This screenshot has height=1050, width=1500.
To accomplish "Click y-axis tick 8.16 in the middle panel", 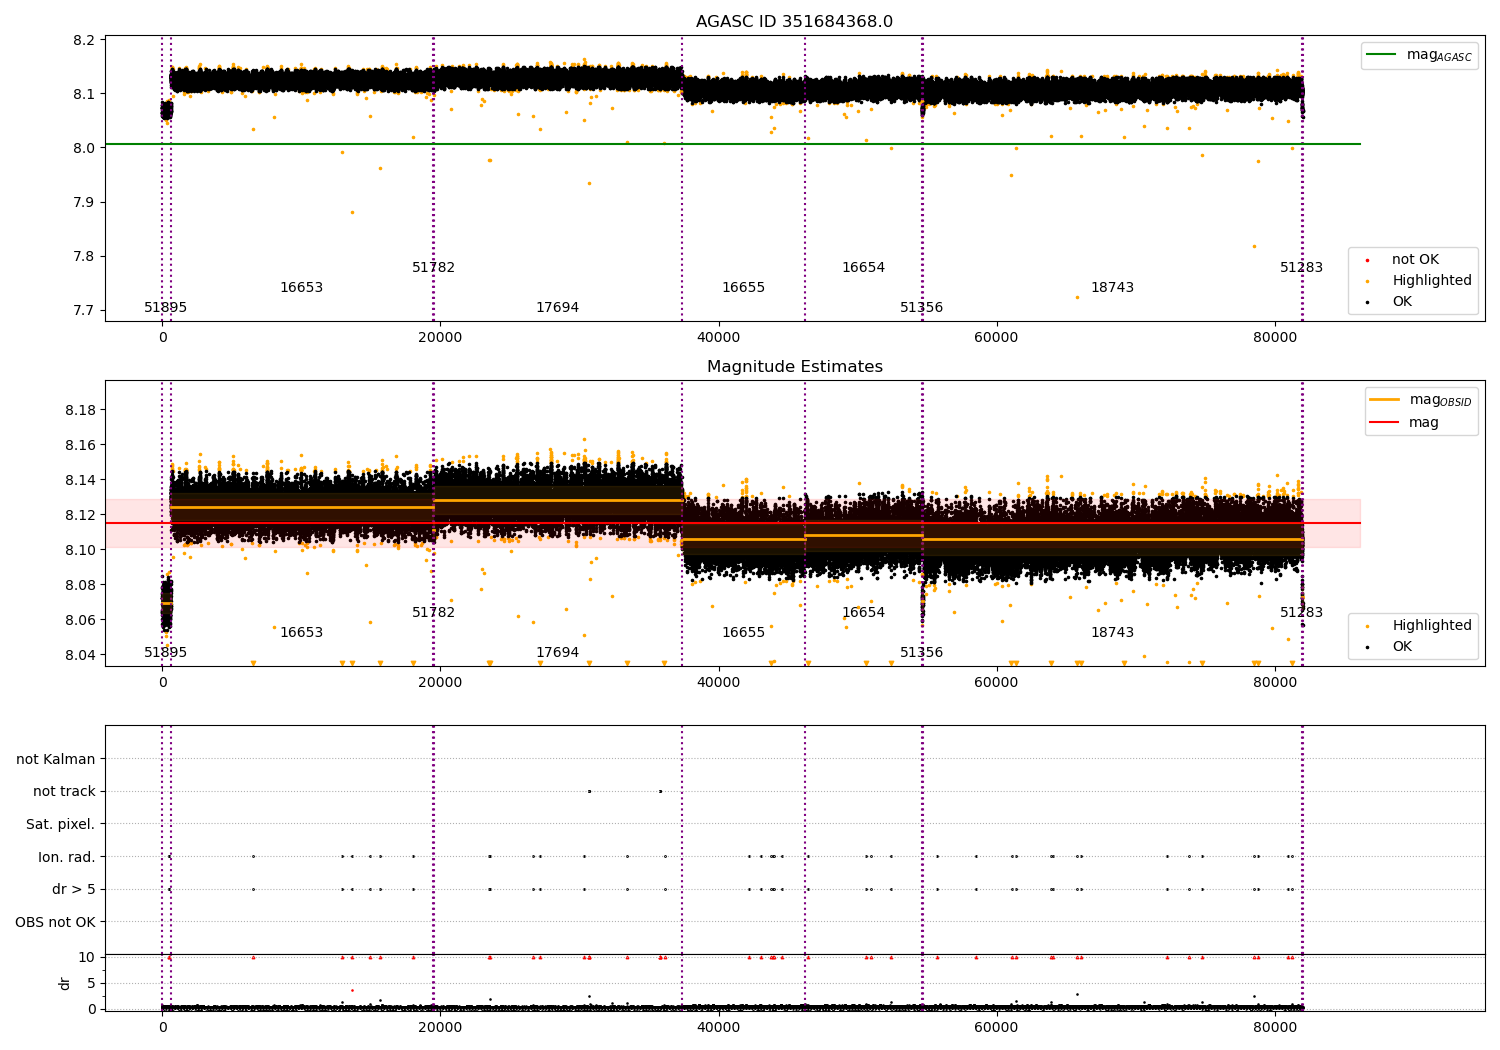I will tap(80, 445).
